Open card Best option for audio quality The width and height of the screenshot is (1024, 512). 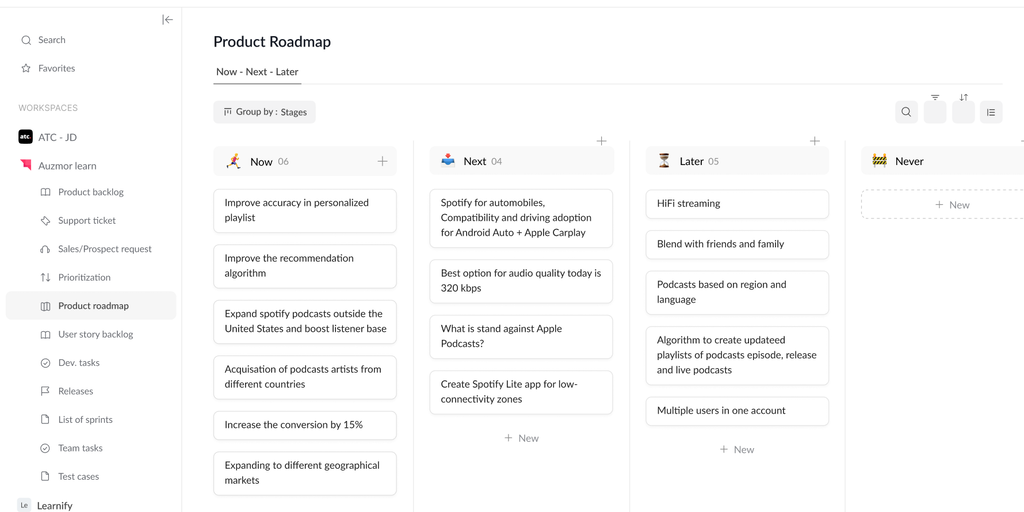pyautogui.click(x=521, y=281)
